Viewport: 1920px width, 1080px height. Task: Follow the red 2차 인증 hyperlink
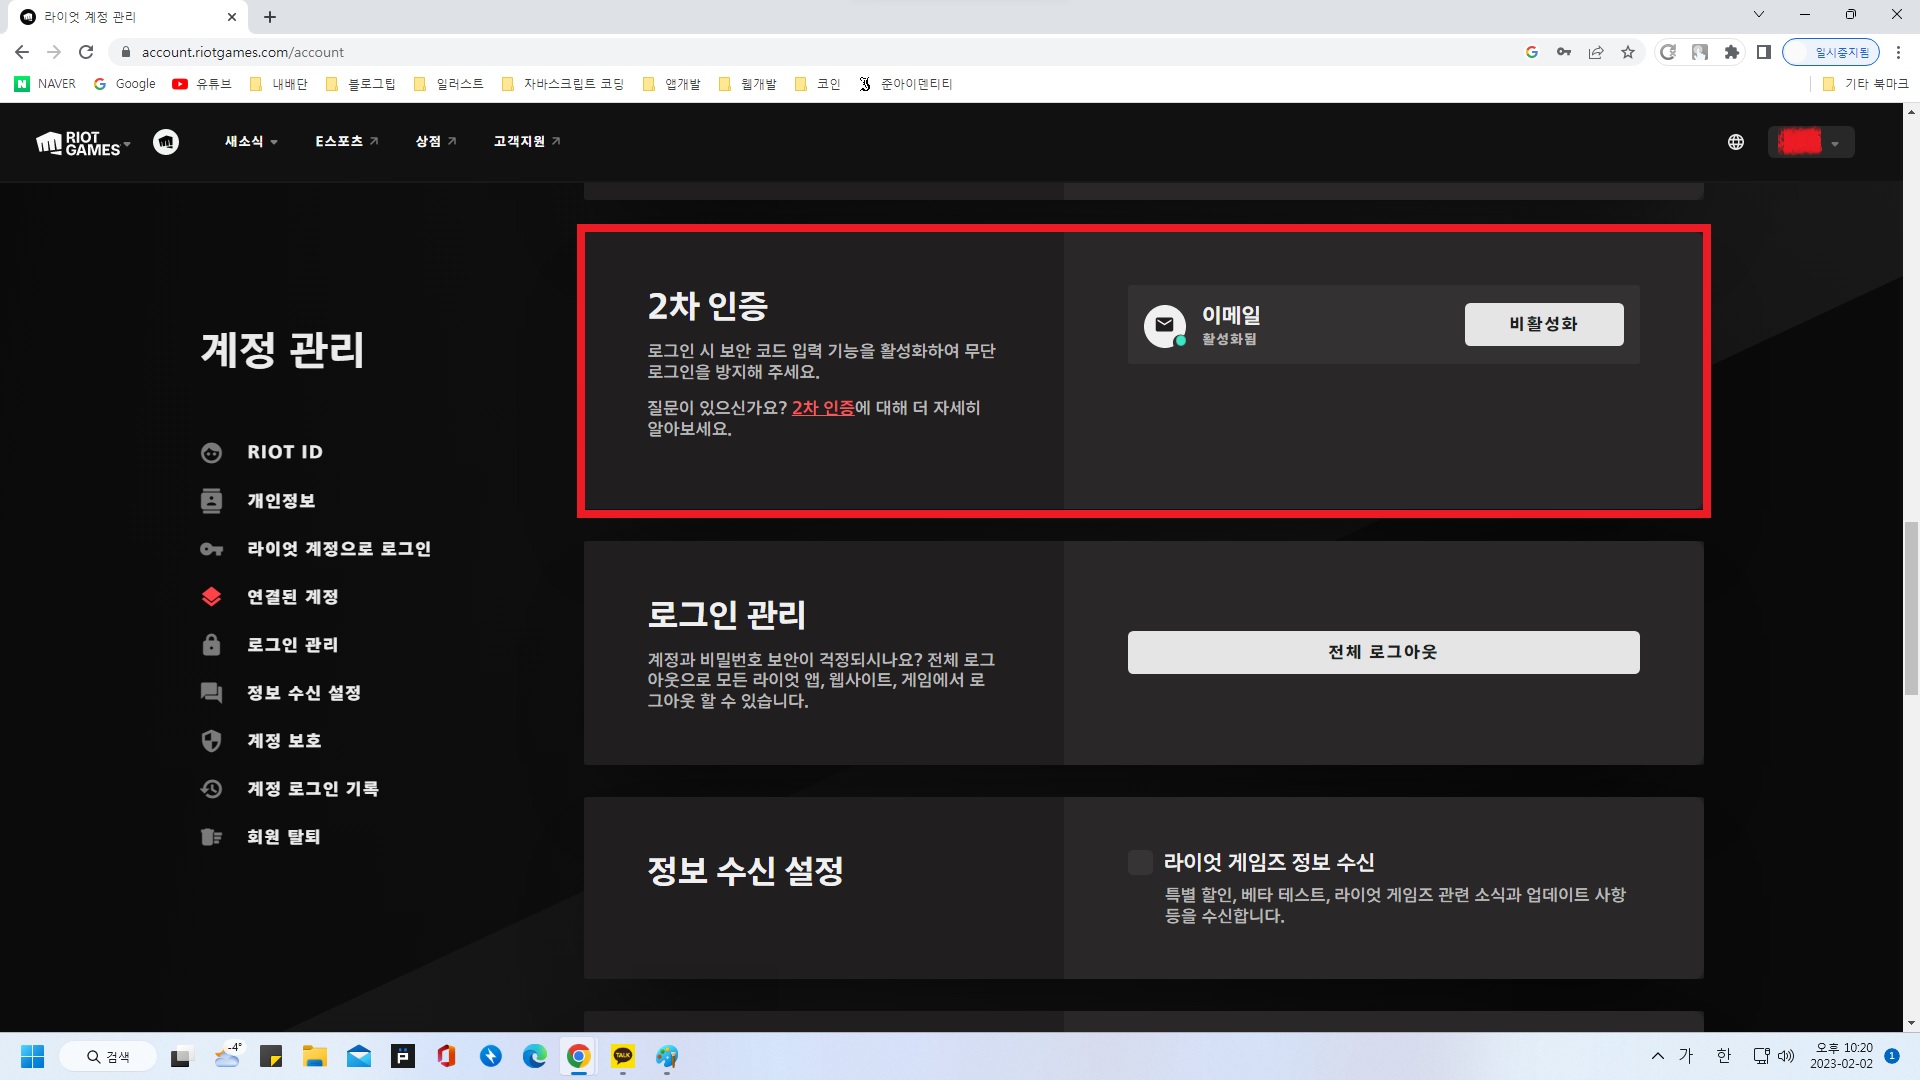click(x=822, y=408)
